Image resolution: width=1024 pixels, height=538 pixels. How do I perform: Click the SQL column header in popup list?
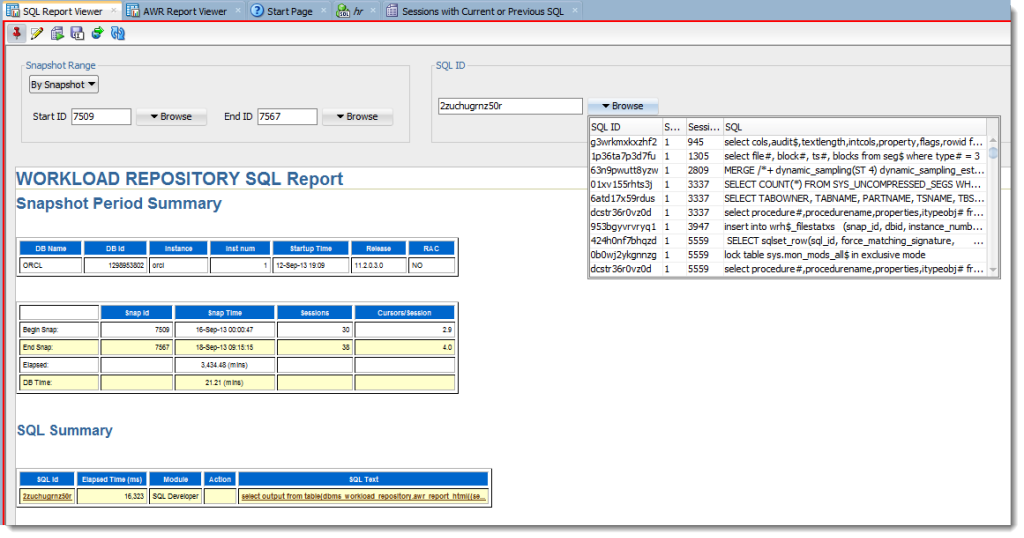coord(854,127)
